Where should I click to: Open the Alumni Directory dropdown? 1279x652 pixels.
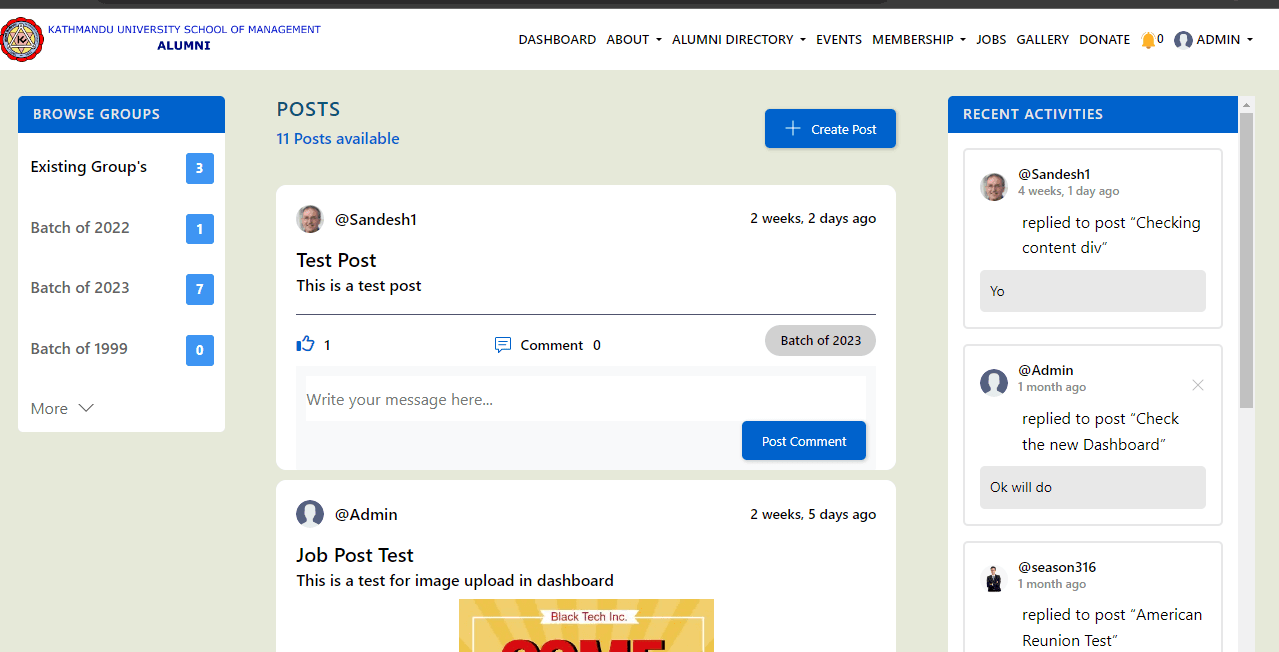click(x=738, y=40)
